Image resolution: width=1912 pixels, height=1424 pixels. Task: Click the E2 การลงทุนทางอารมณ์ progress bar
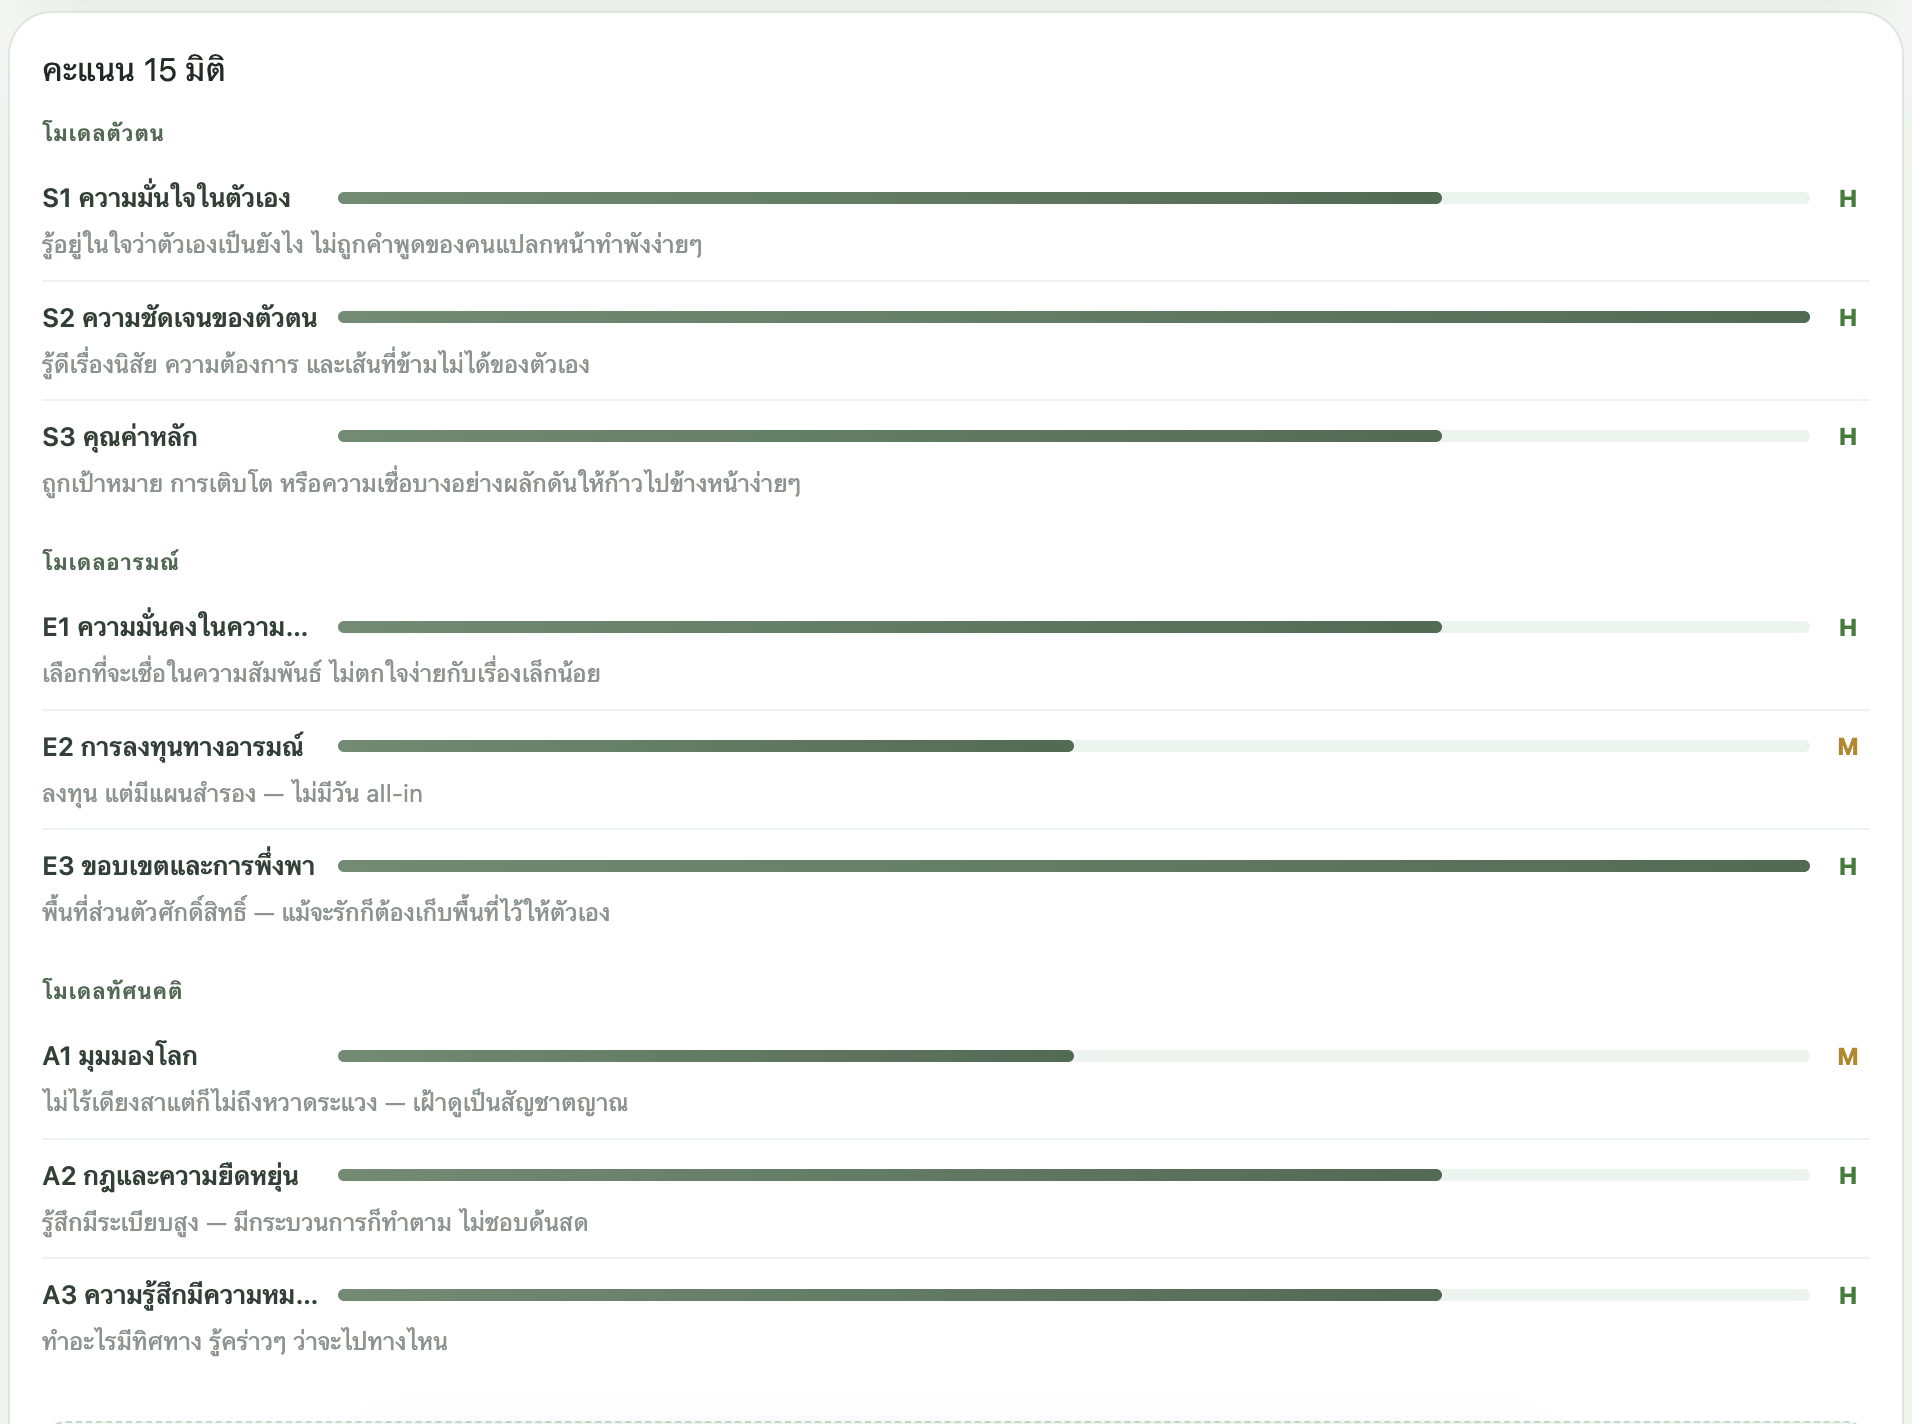(x=1073, y=746)
